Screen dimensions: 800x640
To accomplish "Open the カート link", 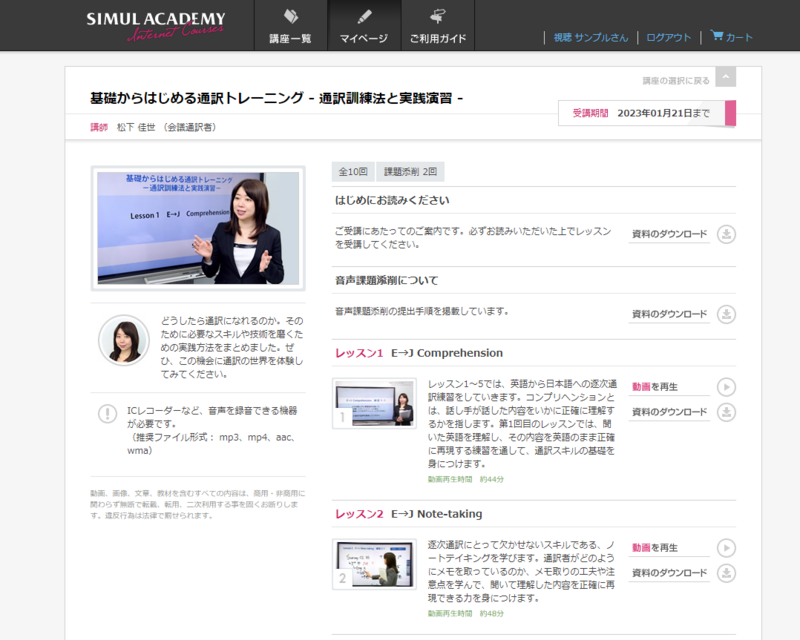I will [x=739, y=37].
